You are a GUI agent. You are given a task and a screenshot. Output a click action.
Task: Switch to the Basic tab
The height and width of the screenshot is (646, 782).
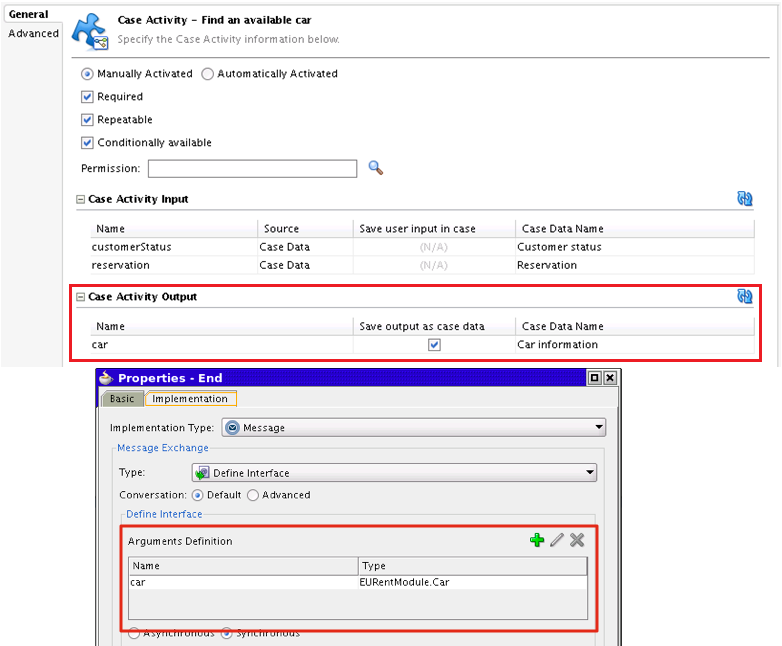[122, 399]
